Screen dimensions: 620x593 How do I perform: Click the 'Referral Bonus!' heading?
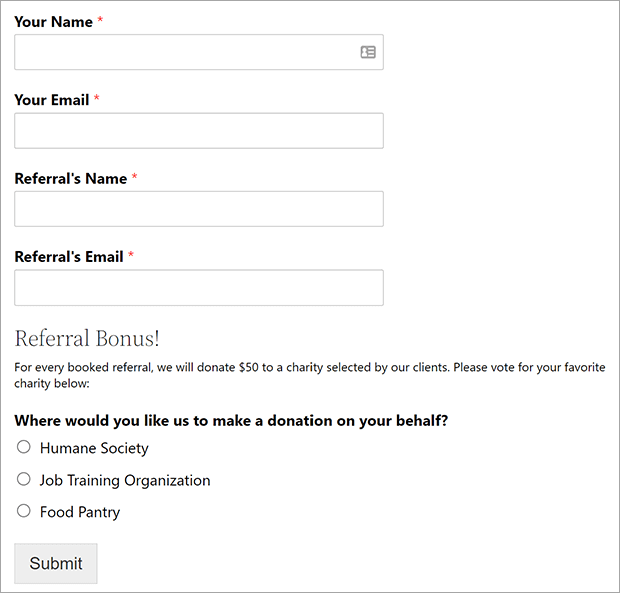coord(87,339)
